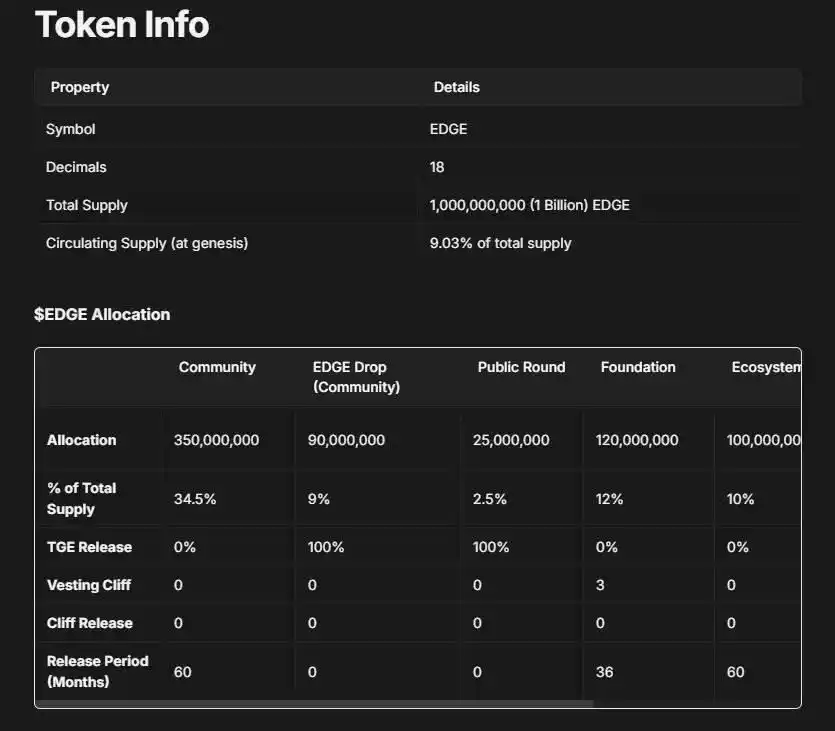The width and height of the screenshot is (835, 731).
Task: Select the EDGE Drop (Community) column header
Action: point(356,377)
